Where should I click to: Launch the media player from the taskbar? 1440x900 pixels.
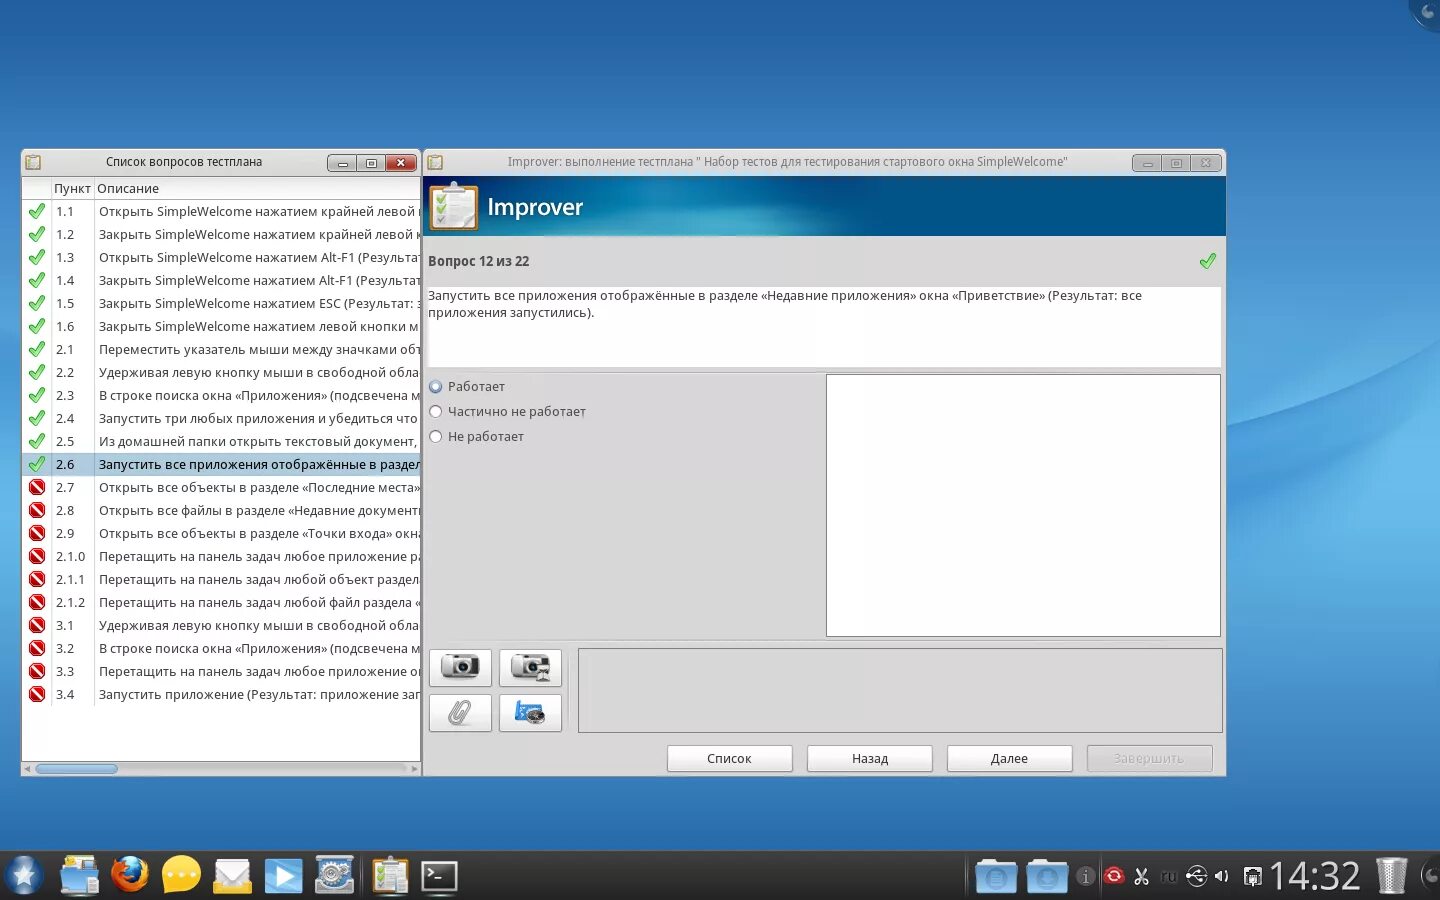[283, 876]
